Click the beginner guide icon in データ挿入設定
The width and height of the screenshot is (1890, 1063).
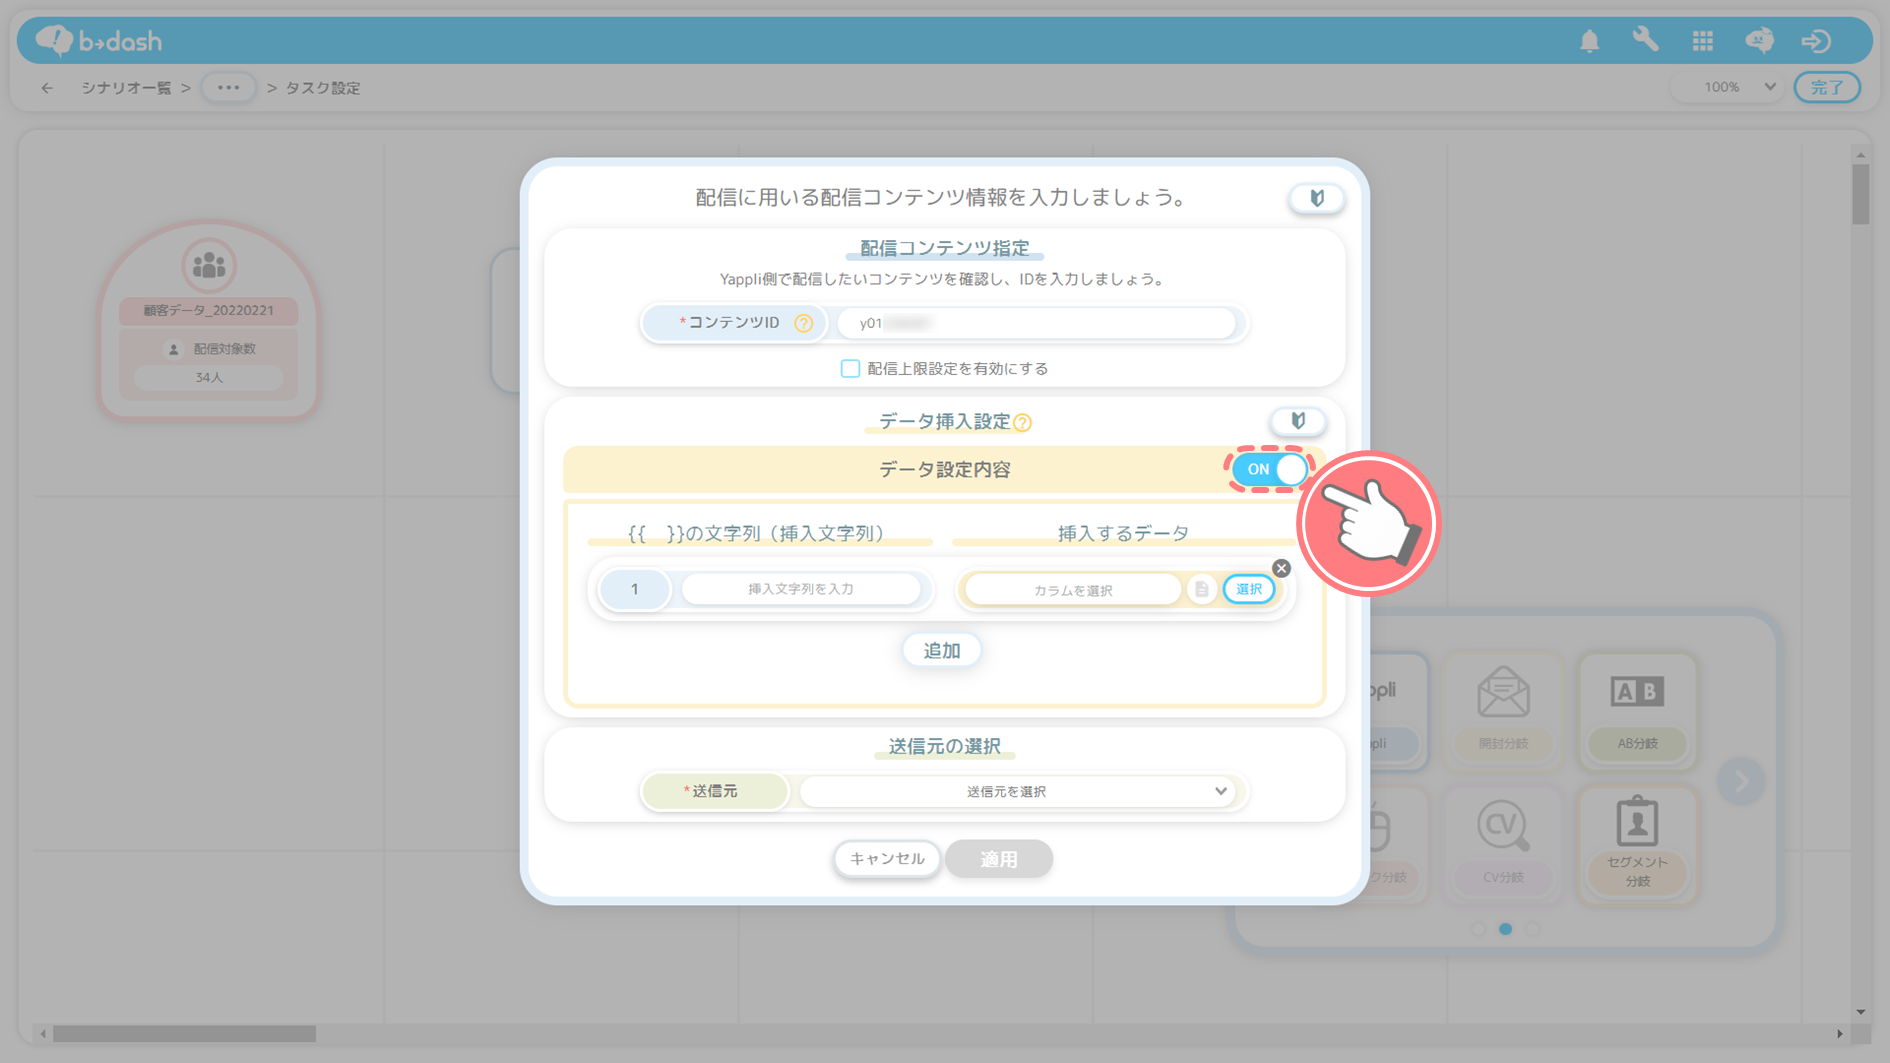coord(1298,421)
